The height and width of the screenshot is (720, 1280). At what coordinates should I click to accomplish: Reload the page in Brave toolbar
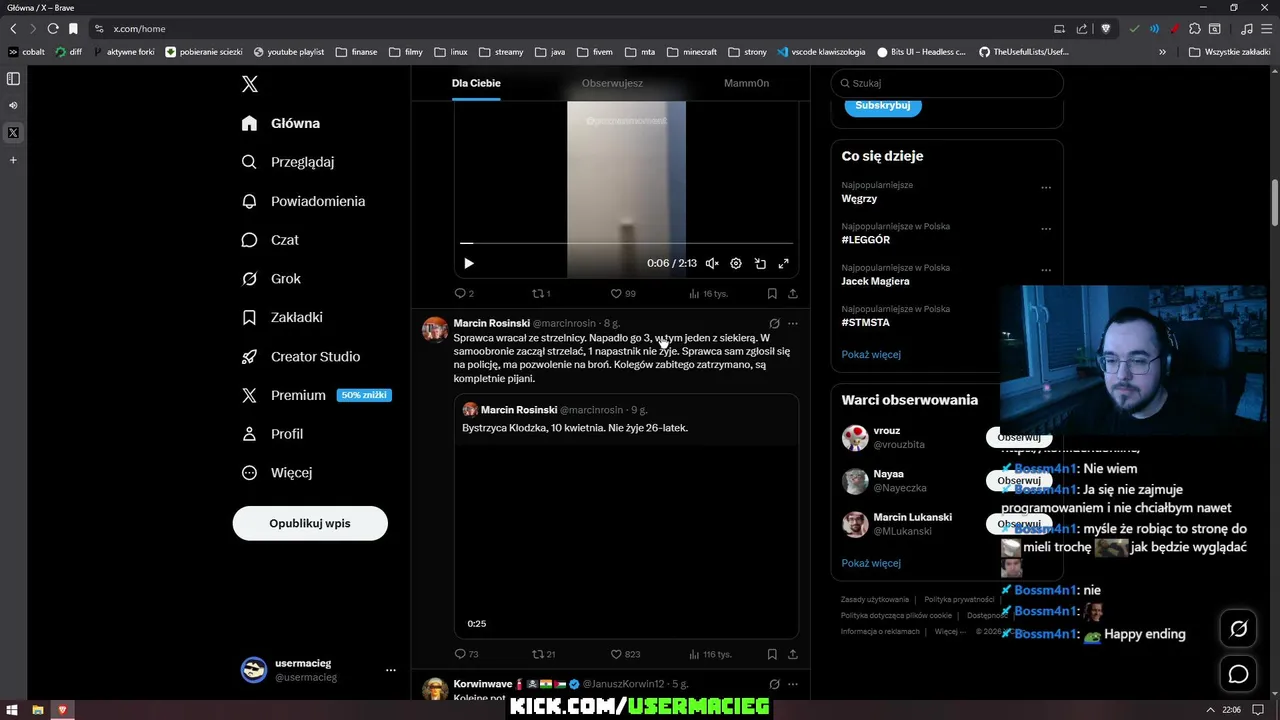point(53,29)
